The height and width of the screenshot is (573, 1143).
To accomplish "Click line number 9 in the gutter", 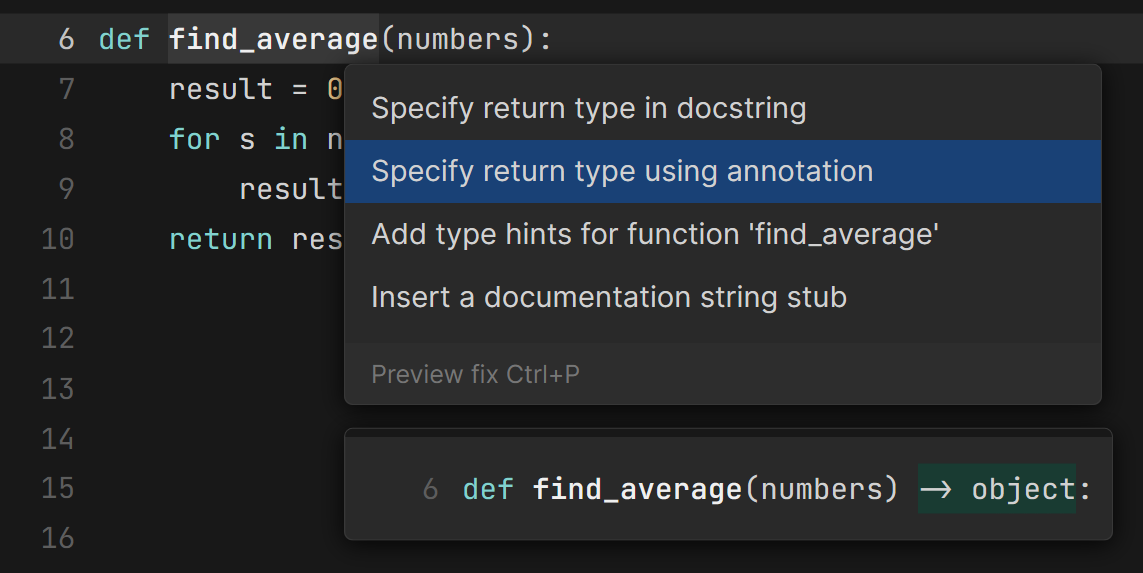I will coord(66,189).
